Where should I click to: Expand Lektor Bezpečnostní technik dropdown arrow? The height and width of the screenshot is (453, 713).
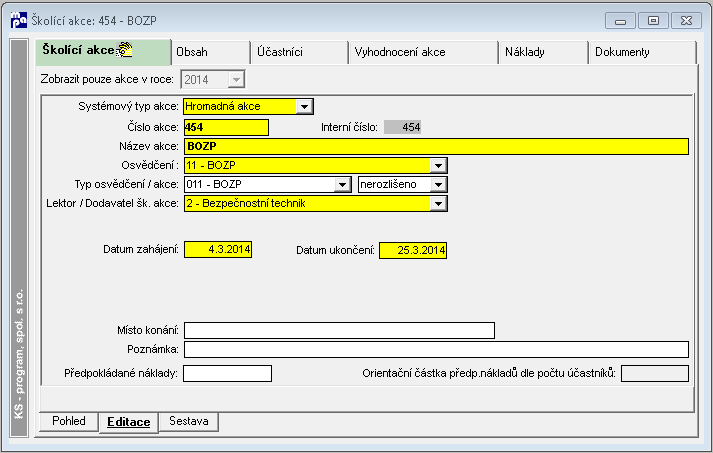pos(438,204)
